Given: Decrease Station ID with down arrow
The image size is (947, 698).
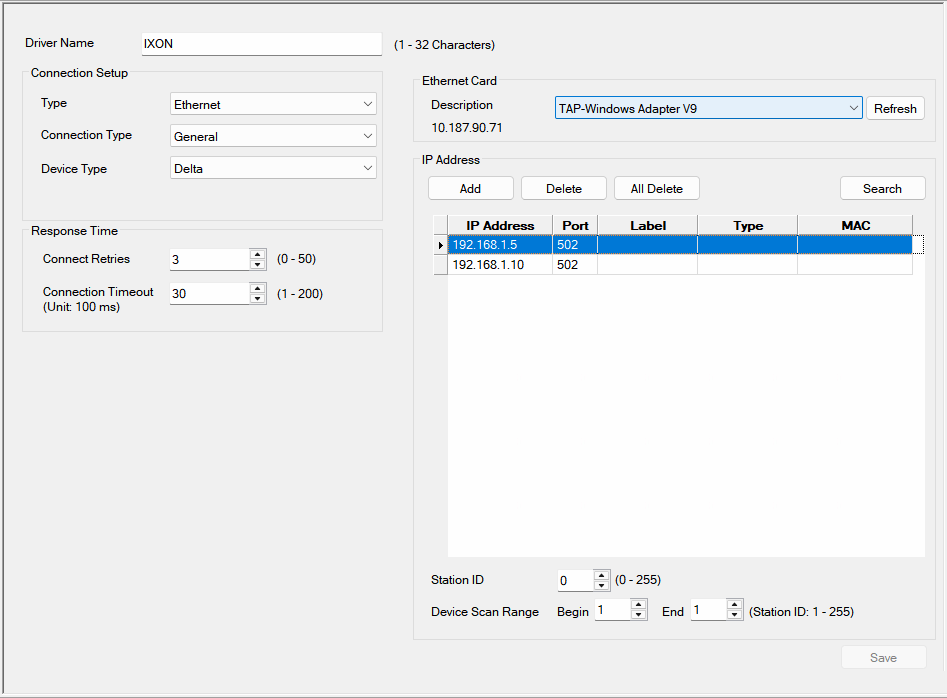Looking at the screenshot, I should pyautogui.click(x=602, y=585).
